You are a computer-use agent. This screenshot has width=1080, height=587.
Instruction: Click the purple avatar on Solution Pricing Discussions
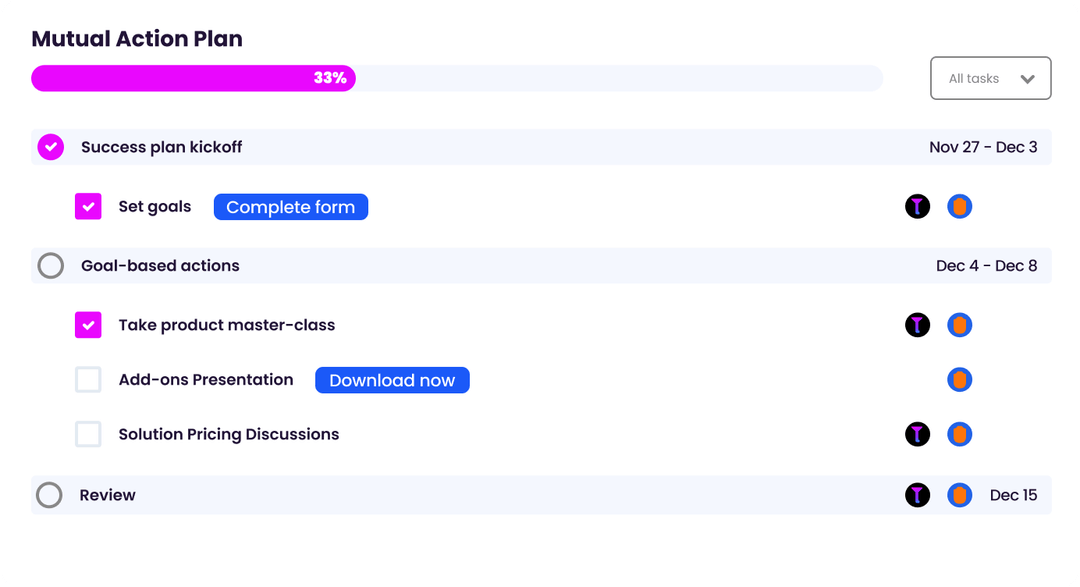pyautogui.click(x=917, y=434)
